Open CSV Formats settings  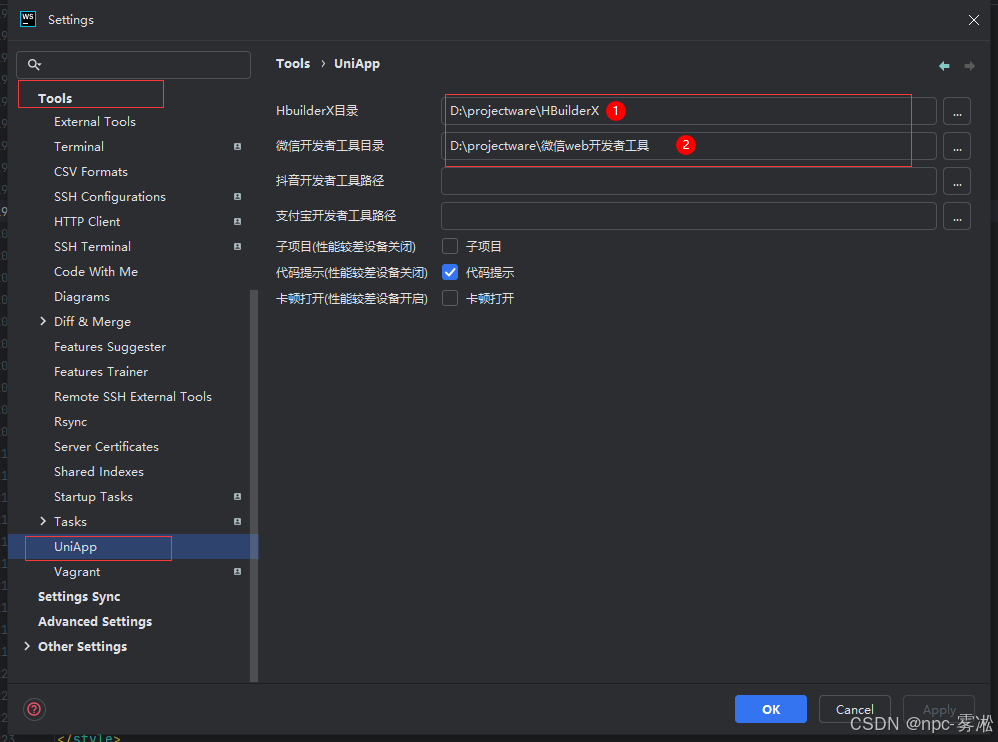pyautogui.click(x=91, y=172)
